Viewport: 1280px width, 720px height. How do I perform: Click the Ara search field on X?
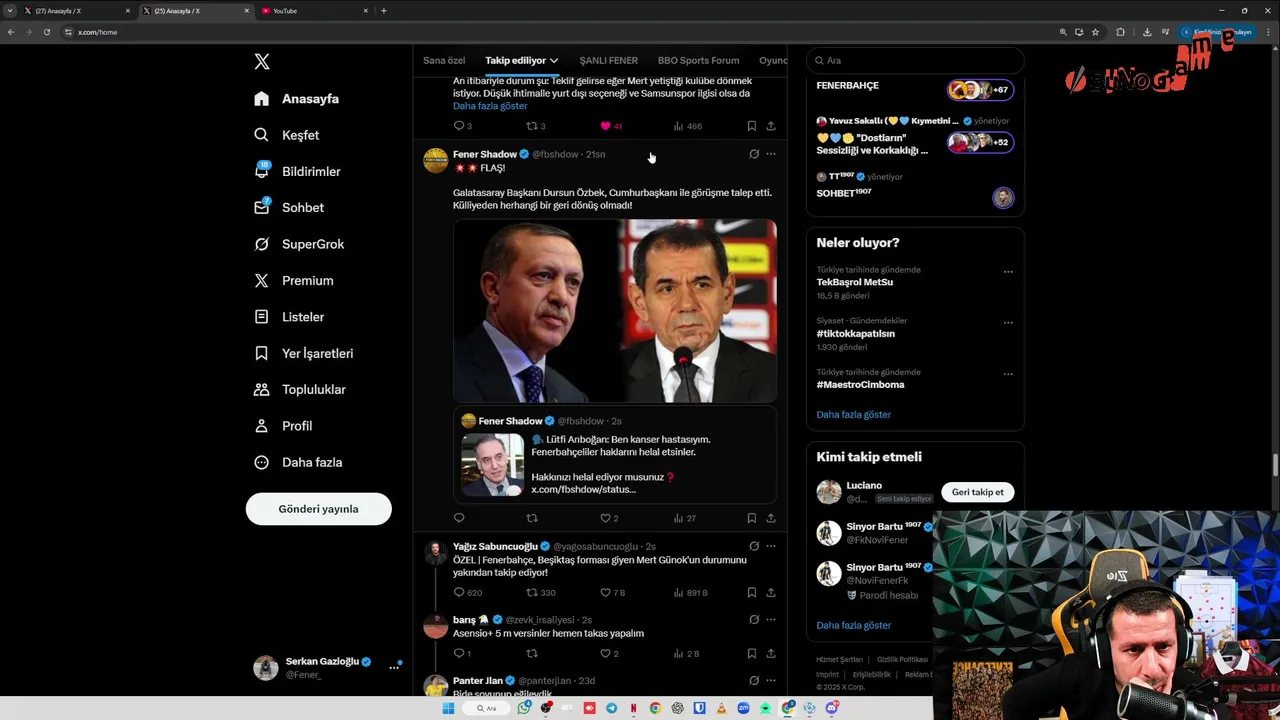(x=915, y=60)
